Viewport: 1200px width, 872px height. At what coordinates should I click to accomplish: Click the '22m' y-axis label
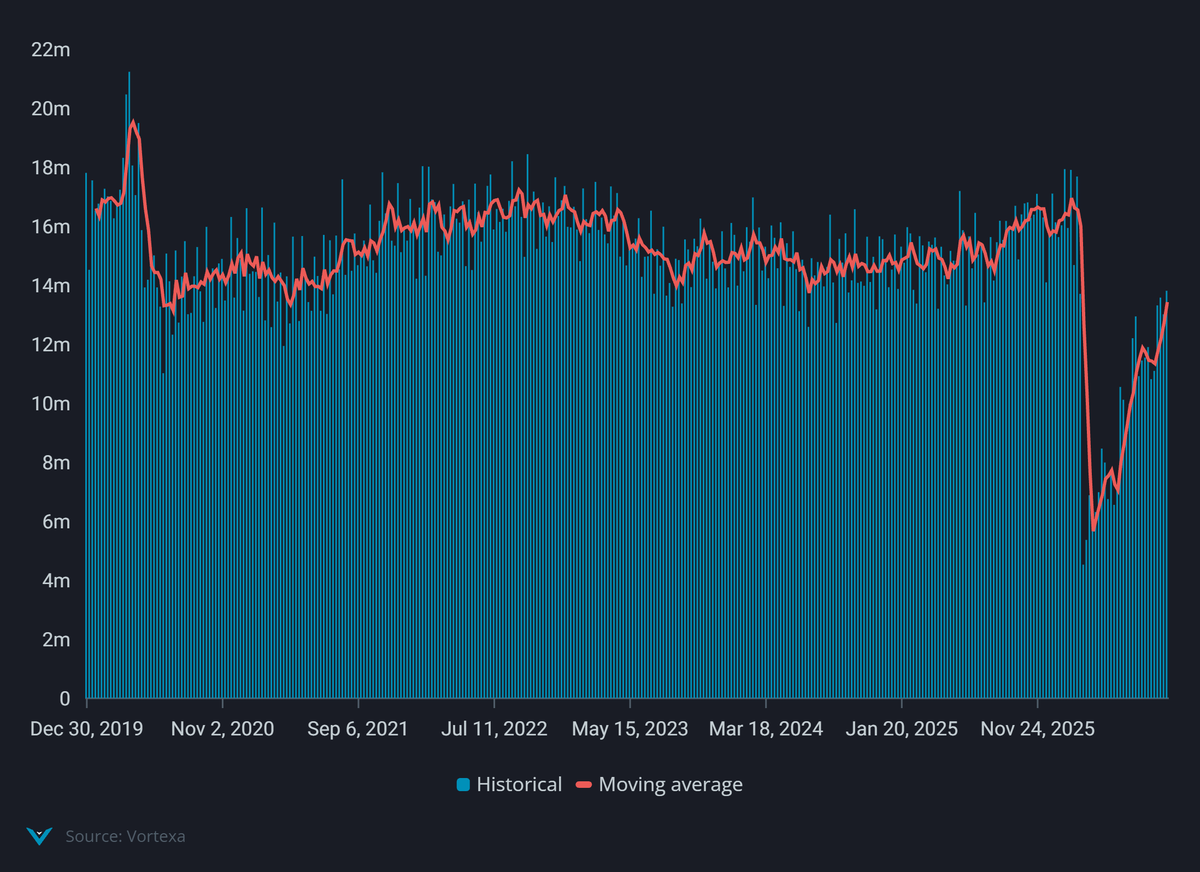[x=51, y=50]
